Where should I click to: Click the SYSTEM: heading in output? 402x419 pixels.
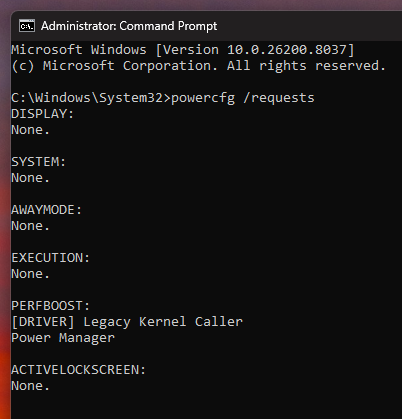tap(38, 162)
